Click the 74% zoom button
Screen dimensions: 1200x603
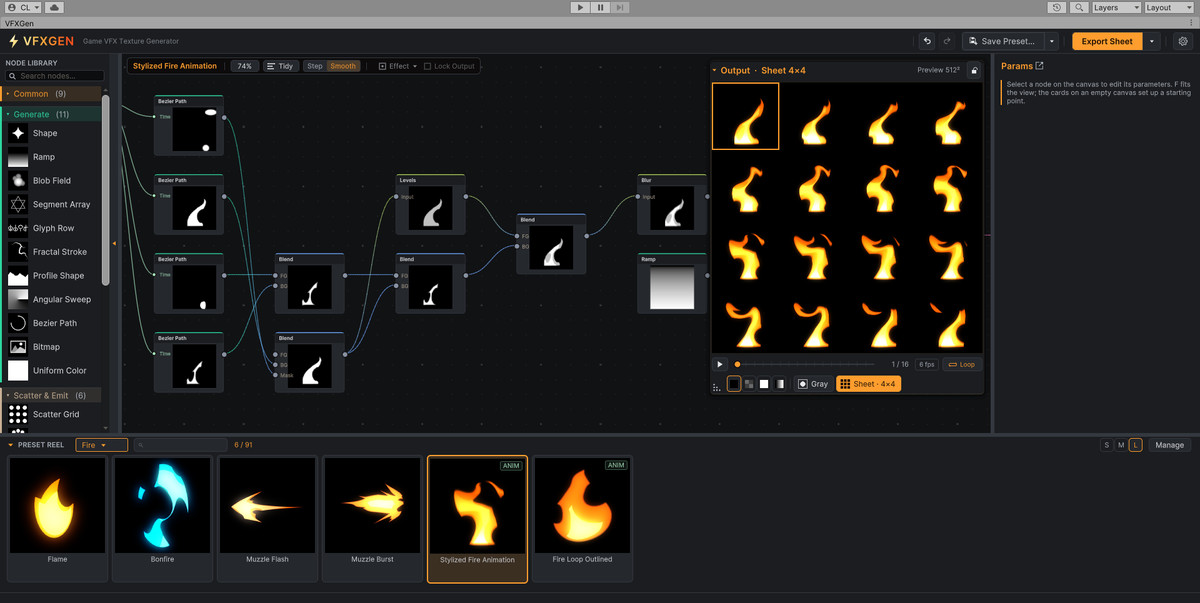[244, 66]
